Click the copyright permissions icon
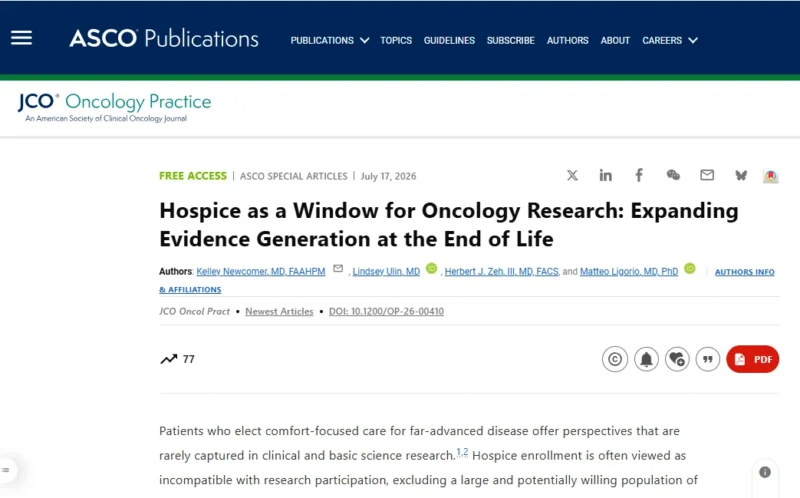This screenshot has height=498, width=800. coord(615,359)
